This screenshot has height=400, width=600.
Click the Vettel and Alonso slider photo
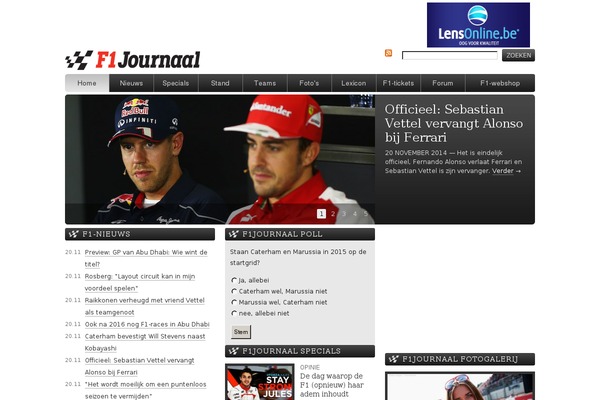[x=220, y=159]
